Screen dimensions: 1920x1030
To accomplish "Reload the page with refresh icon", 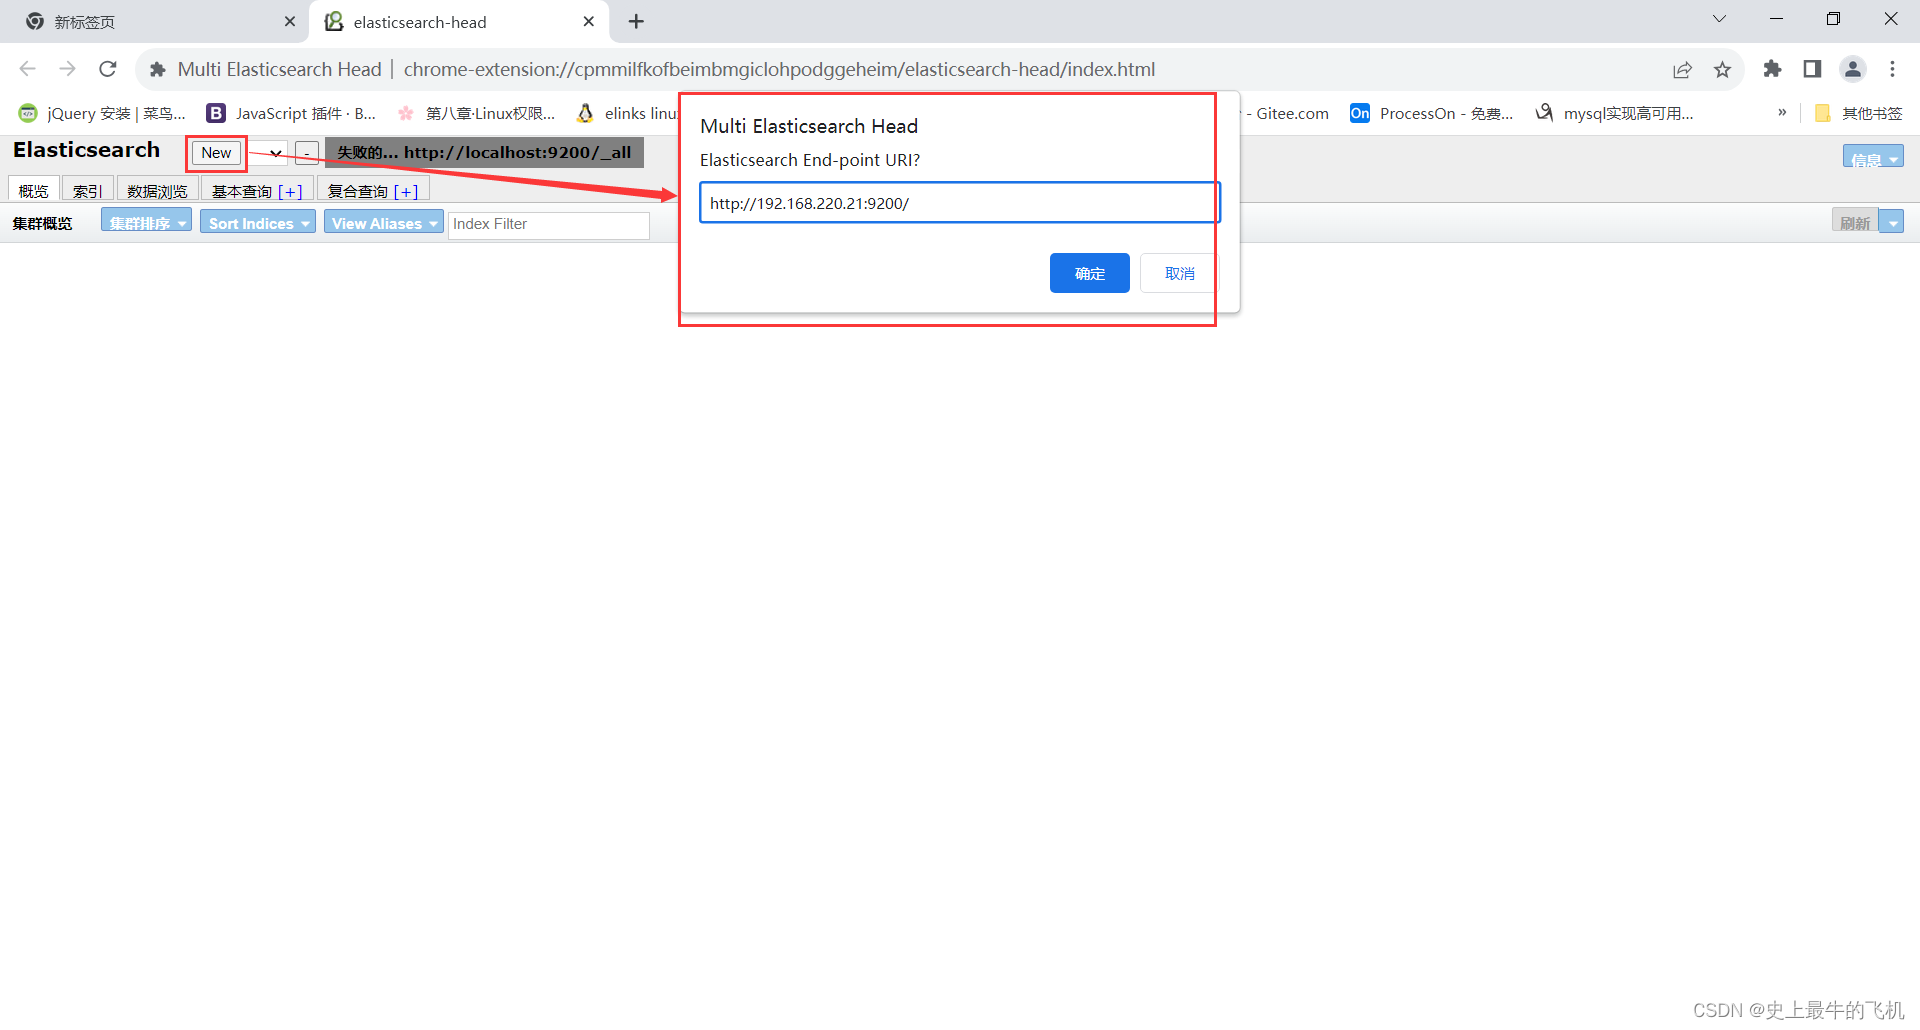I will click(108, 69).
